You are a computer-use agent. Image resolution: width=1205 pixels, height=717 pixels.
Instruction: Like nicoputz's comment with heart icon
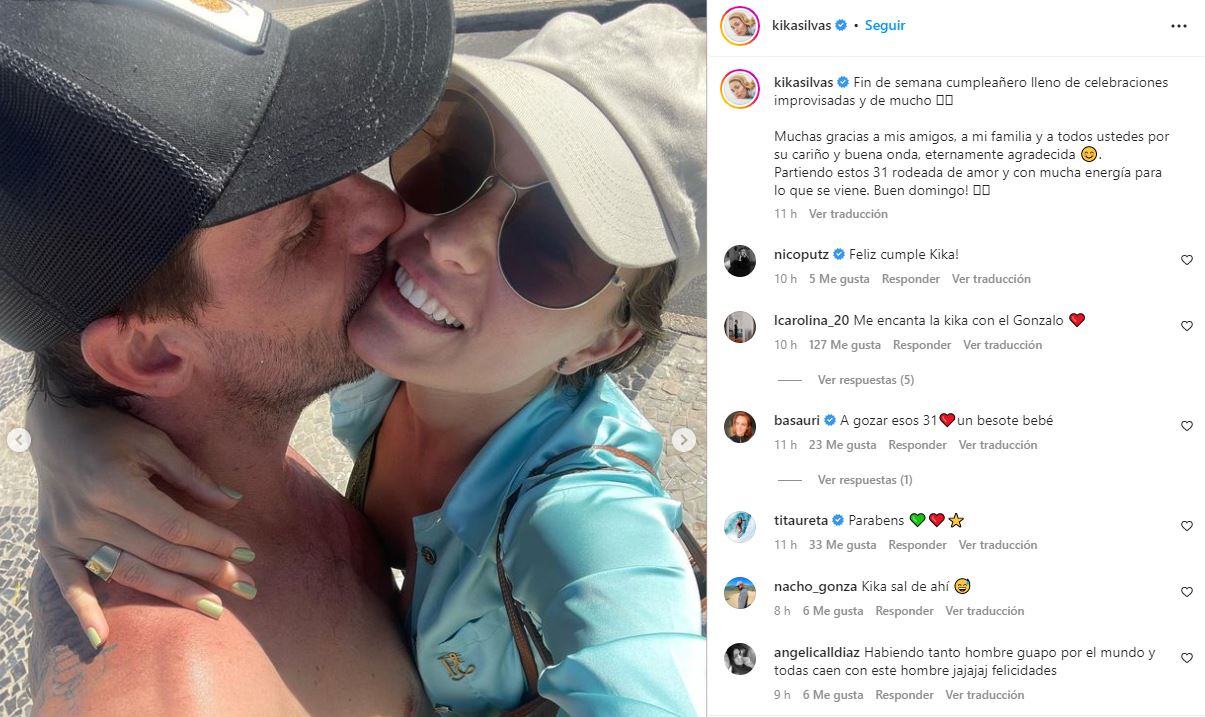[x=1187, y=260]
